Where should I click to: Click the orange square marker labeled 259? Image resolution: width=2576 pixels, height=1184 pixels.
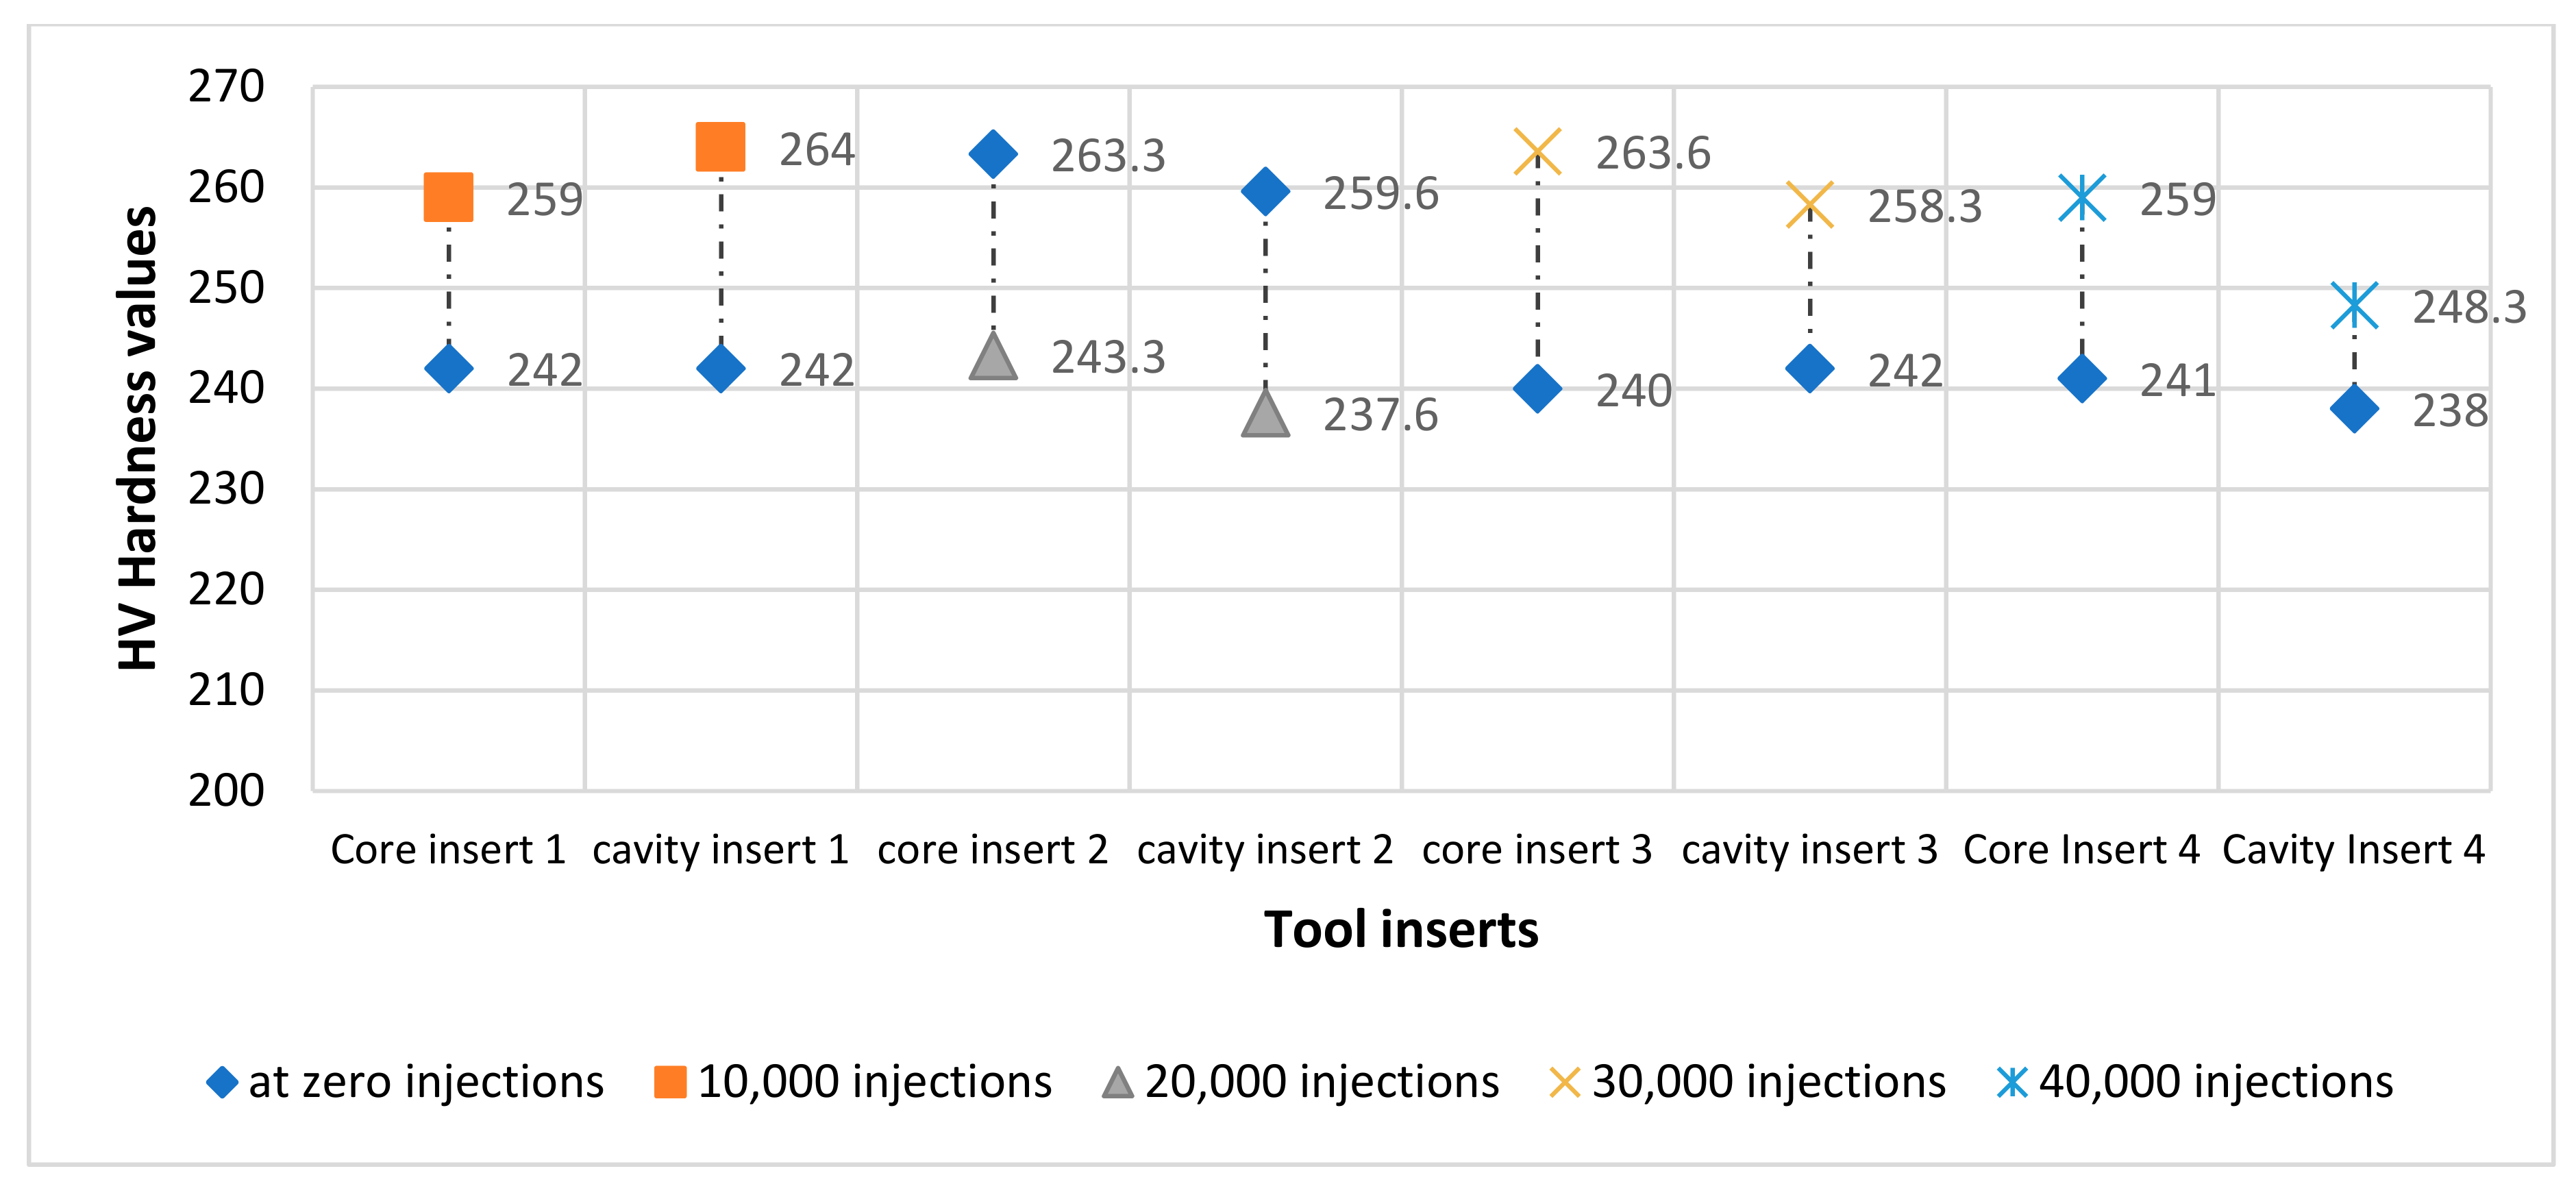click(x=448, y=196)
